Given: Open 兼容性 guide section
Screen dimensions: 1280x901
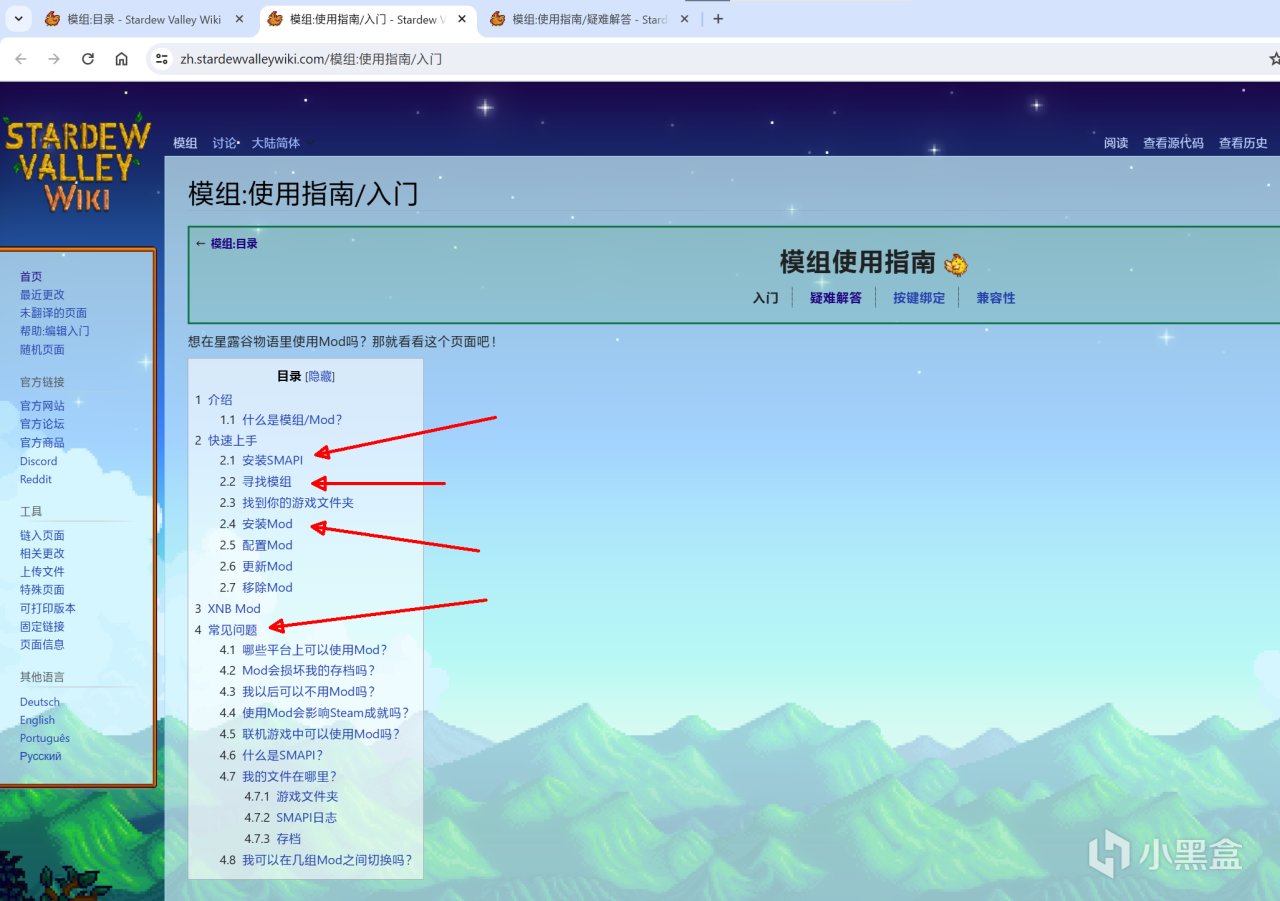Looking at the screenshot, I should pyautogui.click(x=996, y=298).
